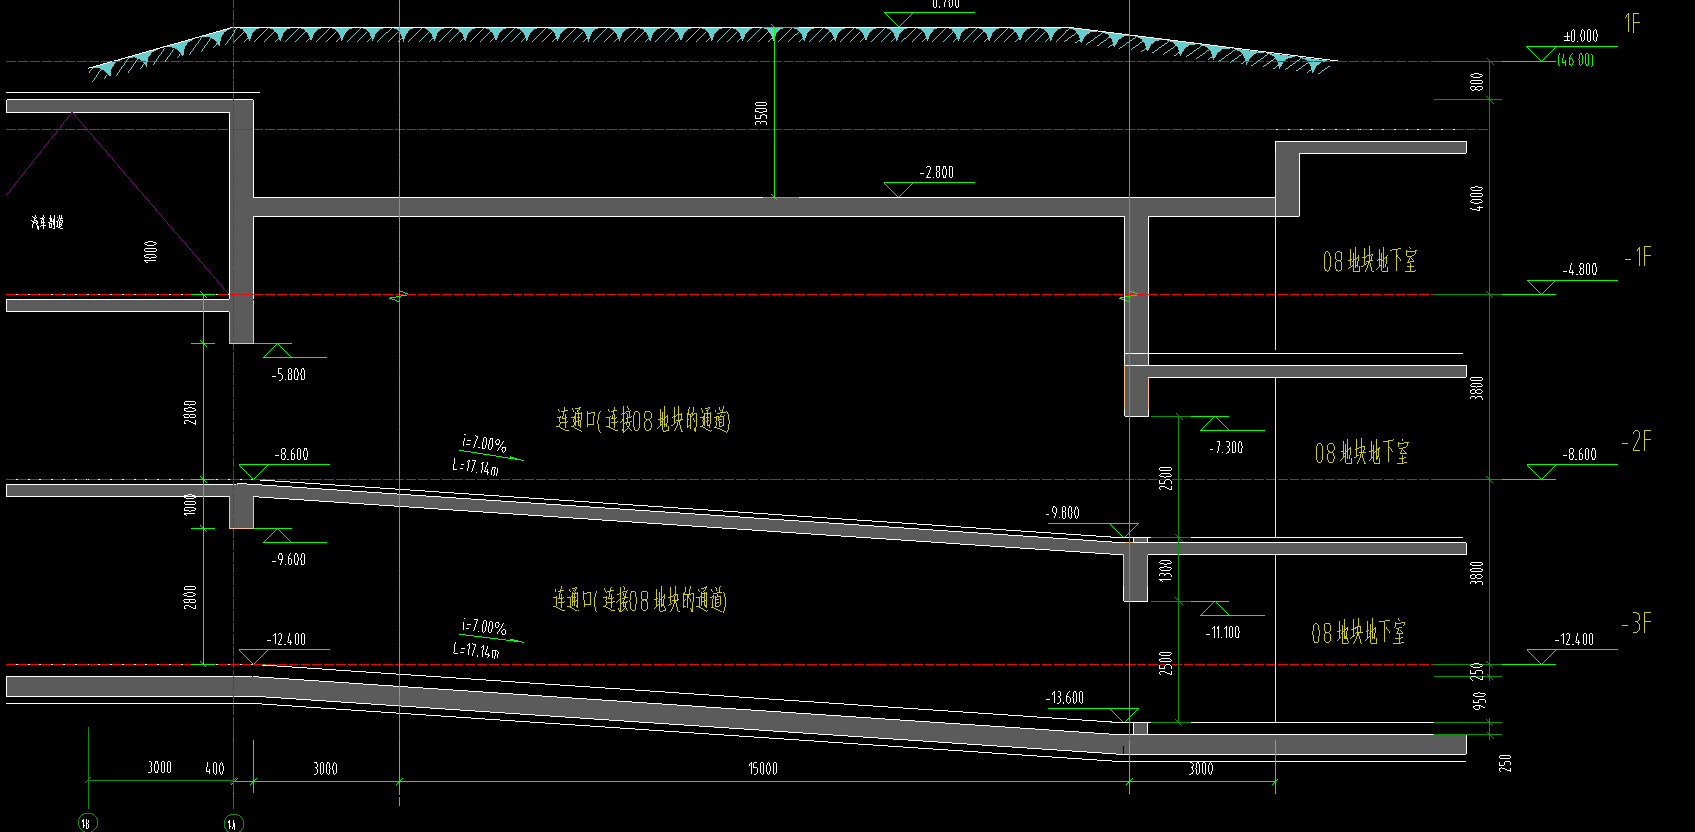
Task: Click the 08地块地下室 label beside -3F
Action: point(1359,633)
